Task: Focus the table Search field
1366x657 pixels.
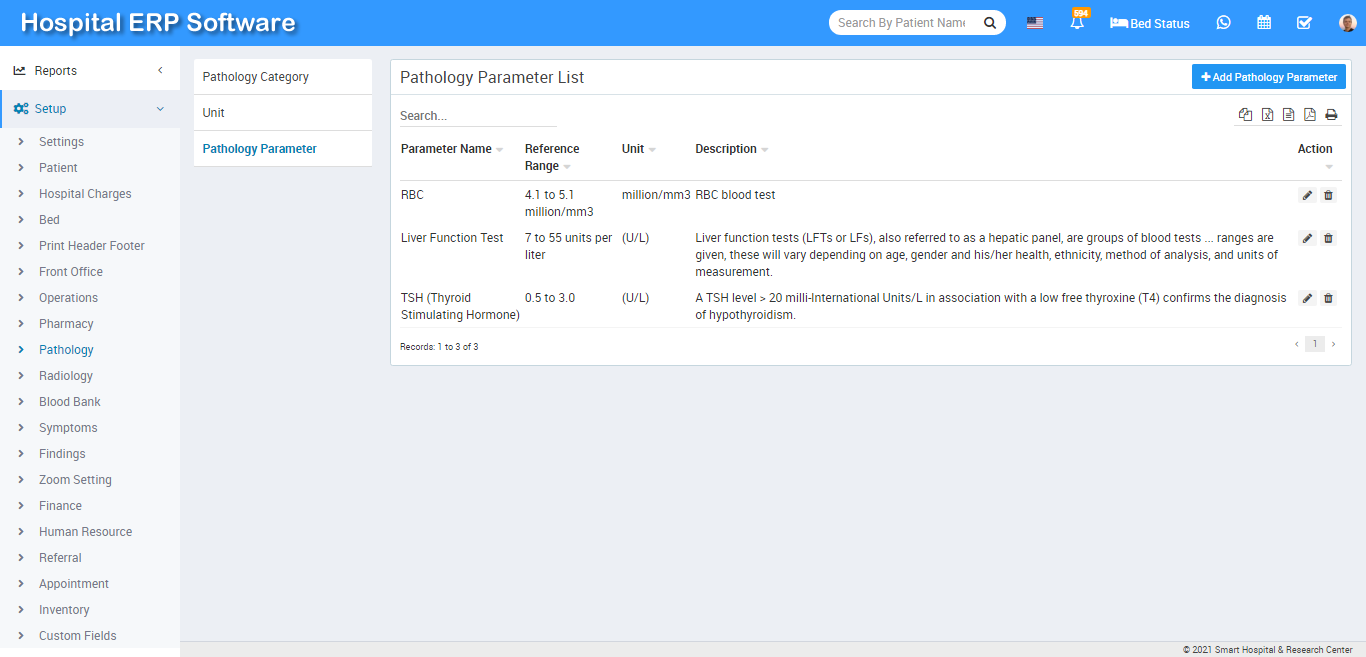Action: click(x=477, y=116)
